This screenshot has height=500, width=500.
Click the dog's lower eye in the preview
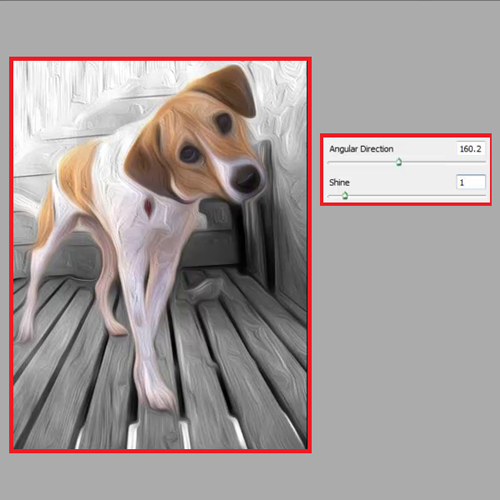click(x=190, y=154)
